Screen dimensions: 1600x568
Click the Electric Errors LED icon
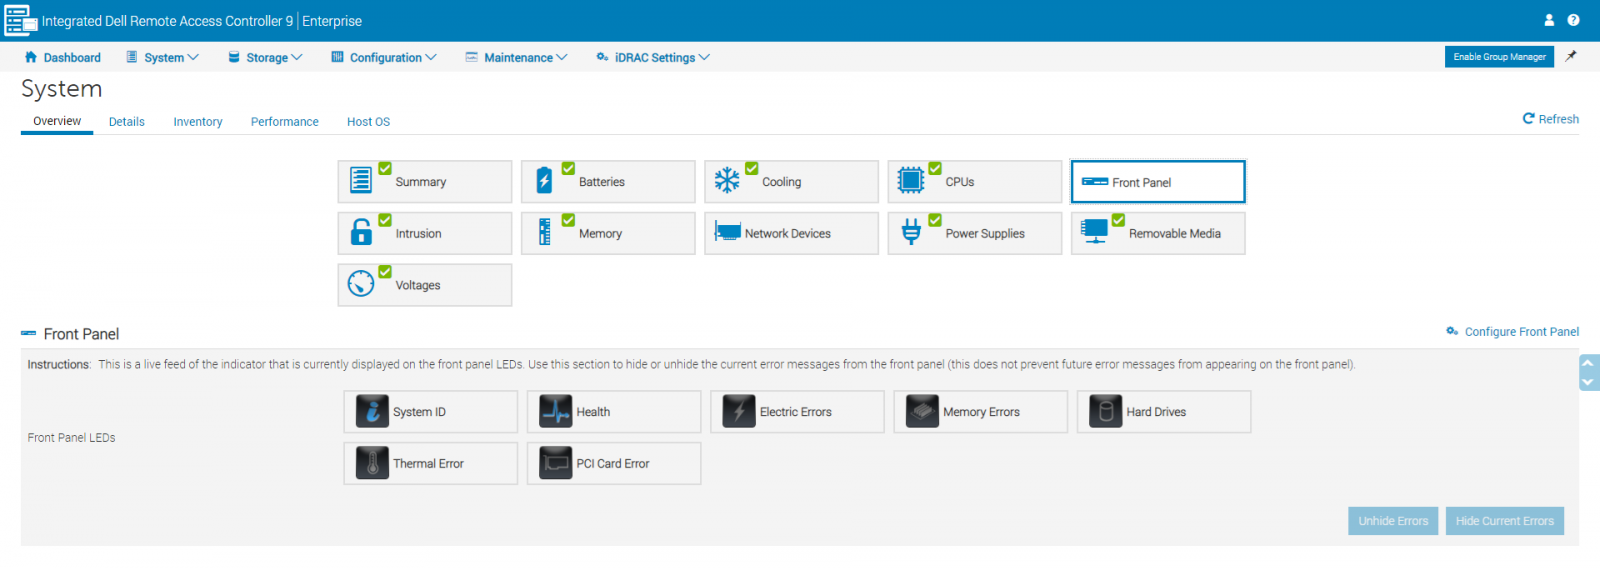coord(739,411)
